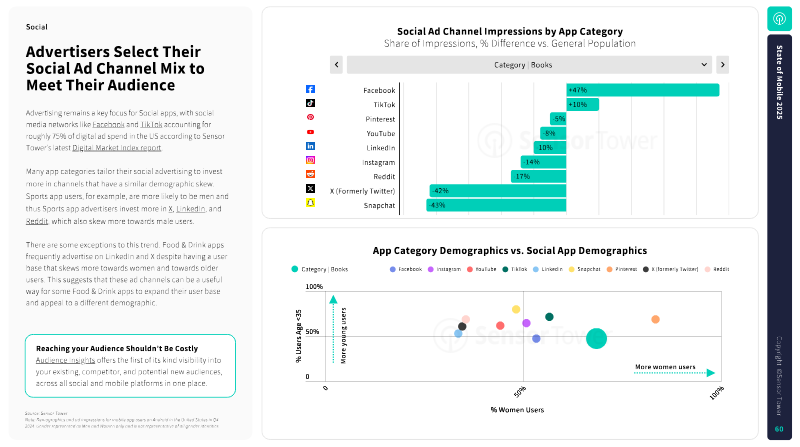Click the X (Formerly Twitter) logo icon
The height and width of the screenshot is (447, 800).
pyautogui.click(x=310, y=189)
